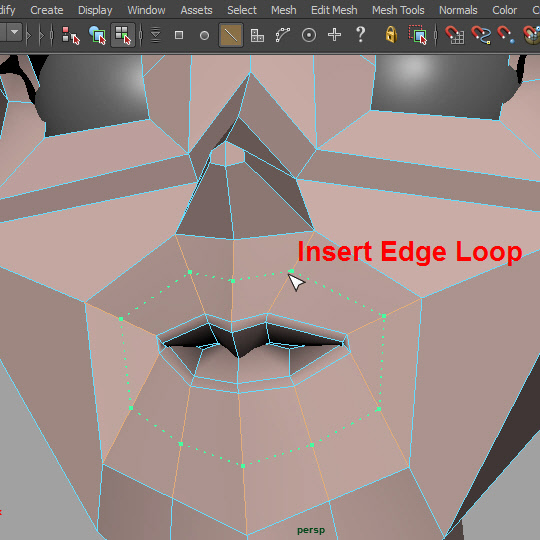The image size is (540, 540).
Task: Enable snap to curves magnet icon
Action: point(480,35)
